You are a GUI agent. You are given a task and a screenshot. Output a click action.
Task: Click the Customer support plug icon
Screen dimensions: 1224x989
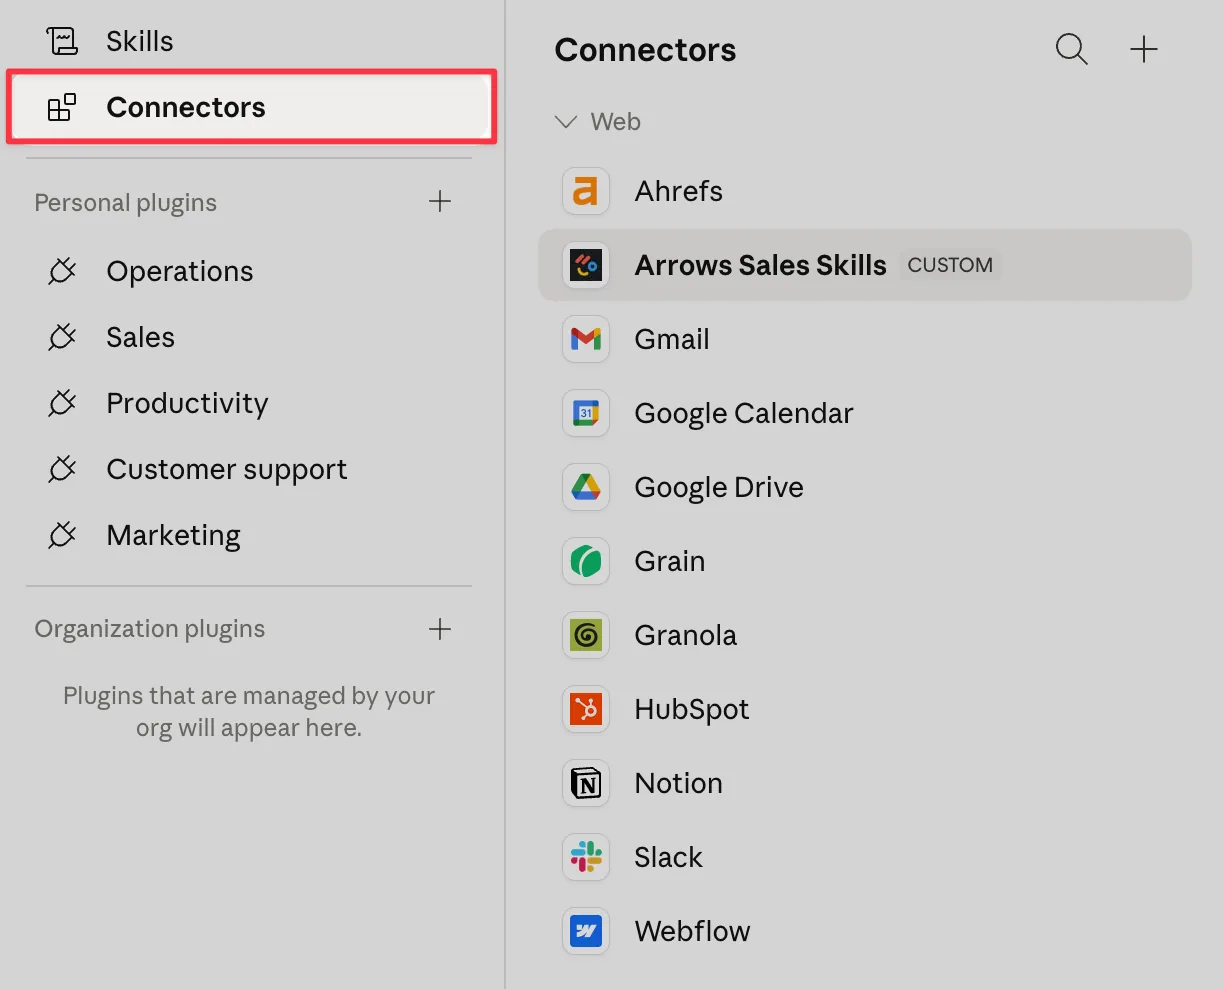tap(62, 469)
